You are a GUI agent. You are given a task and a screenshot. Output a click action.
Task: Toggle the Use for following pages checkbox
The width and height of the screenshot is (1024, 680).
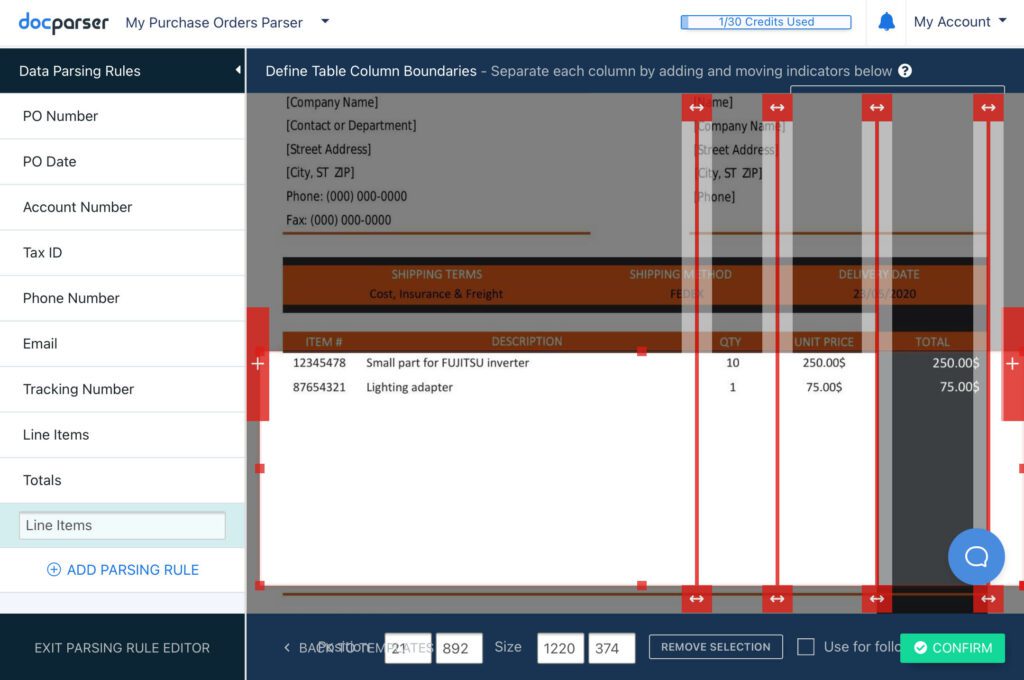[x=806, y=647]
